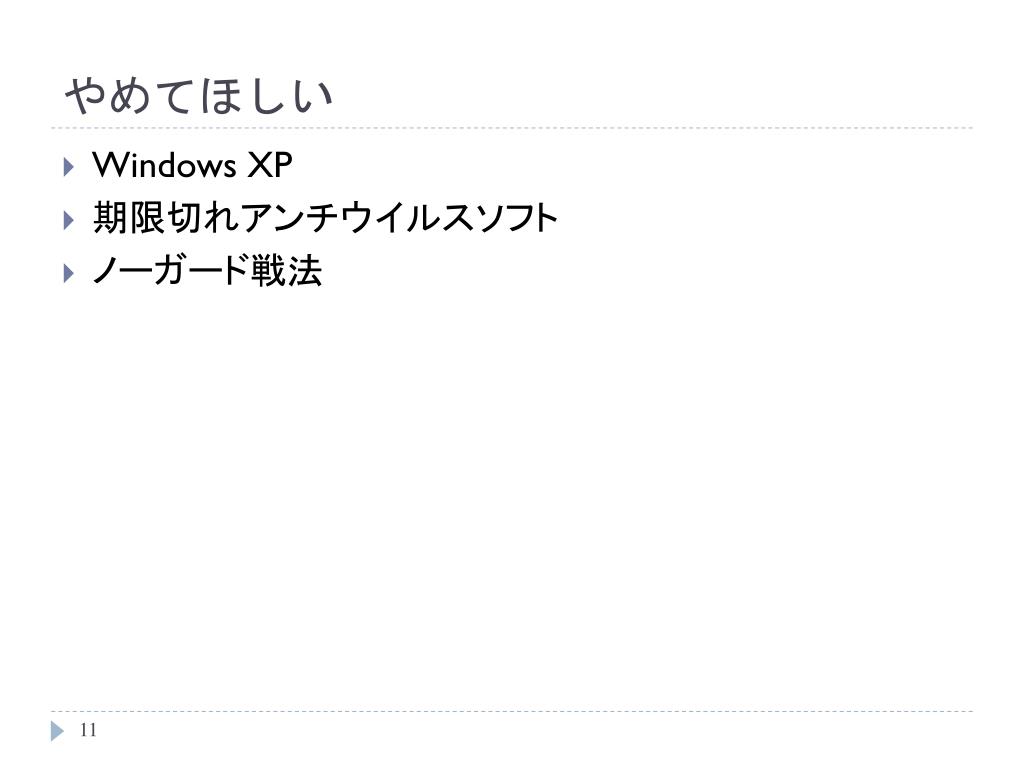Select the Windows XP bullet text
The height and width of the screenshot is (768, 1024).
coord(192,165)
